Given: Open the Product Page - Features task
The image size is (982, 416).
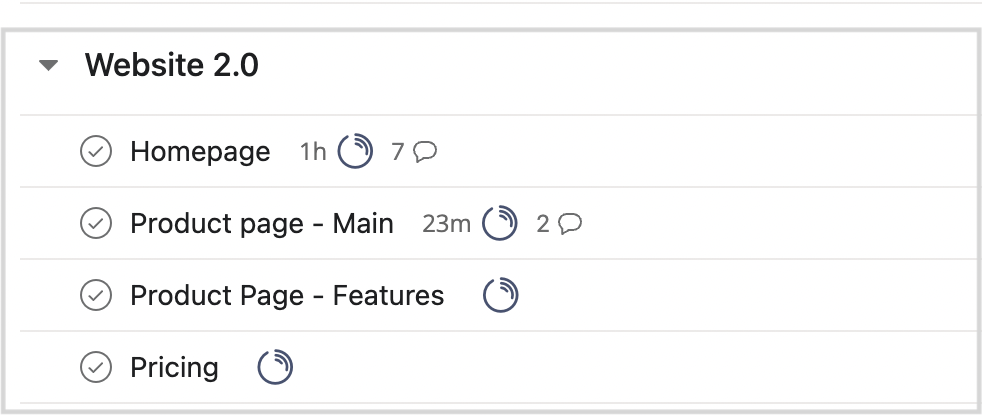Looking at the screenshot, I should (x=287, y=296).
